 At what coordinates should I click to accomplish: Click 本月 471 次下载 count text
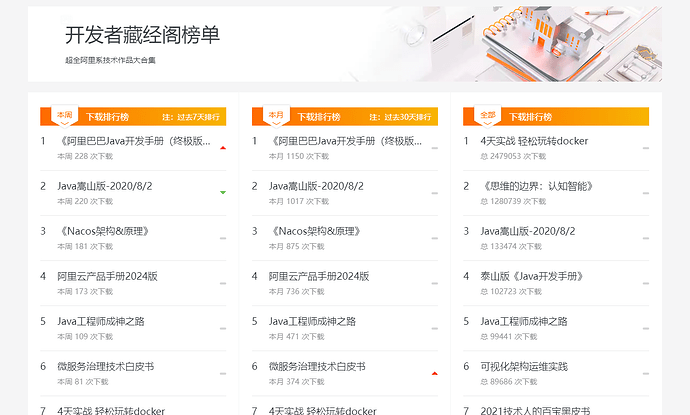click(x=297, y=337)
